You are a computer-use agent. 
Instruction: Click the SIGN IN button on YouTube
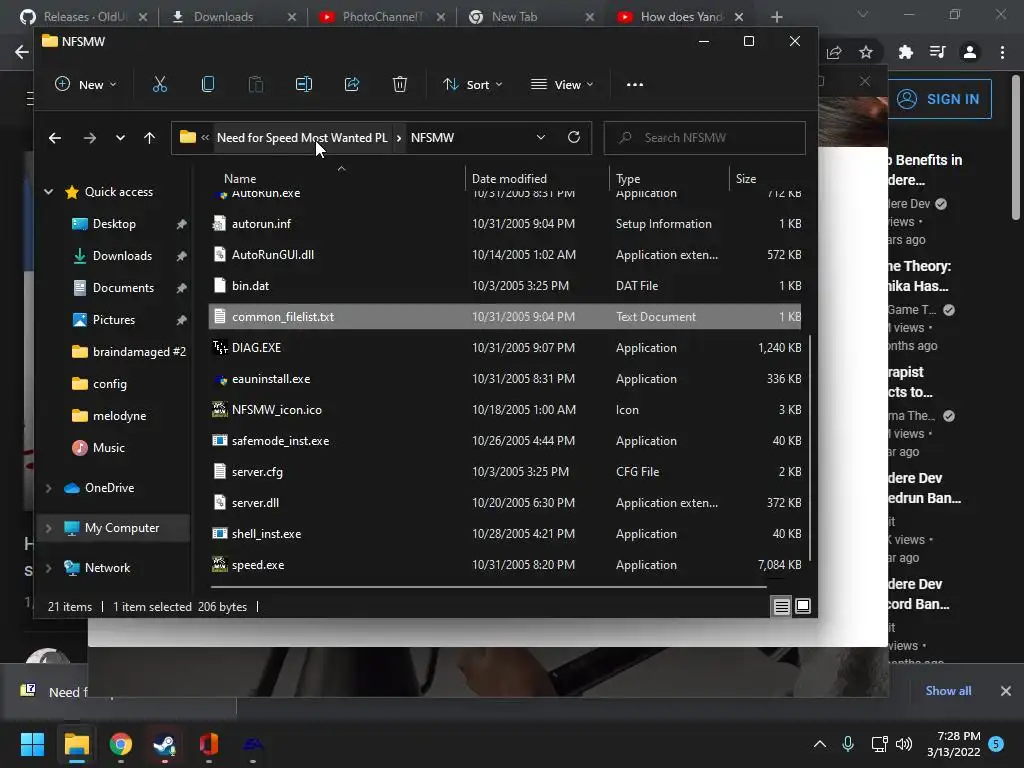[940, 99]
